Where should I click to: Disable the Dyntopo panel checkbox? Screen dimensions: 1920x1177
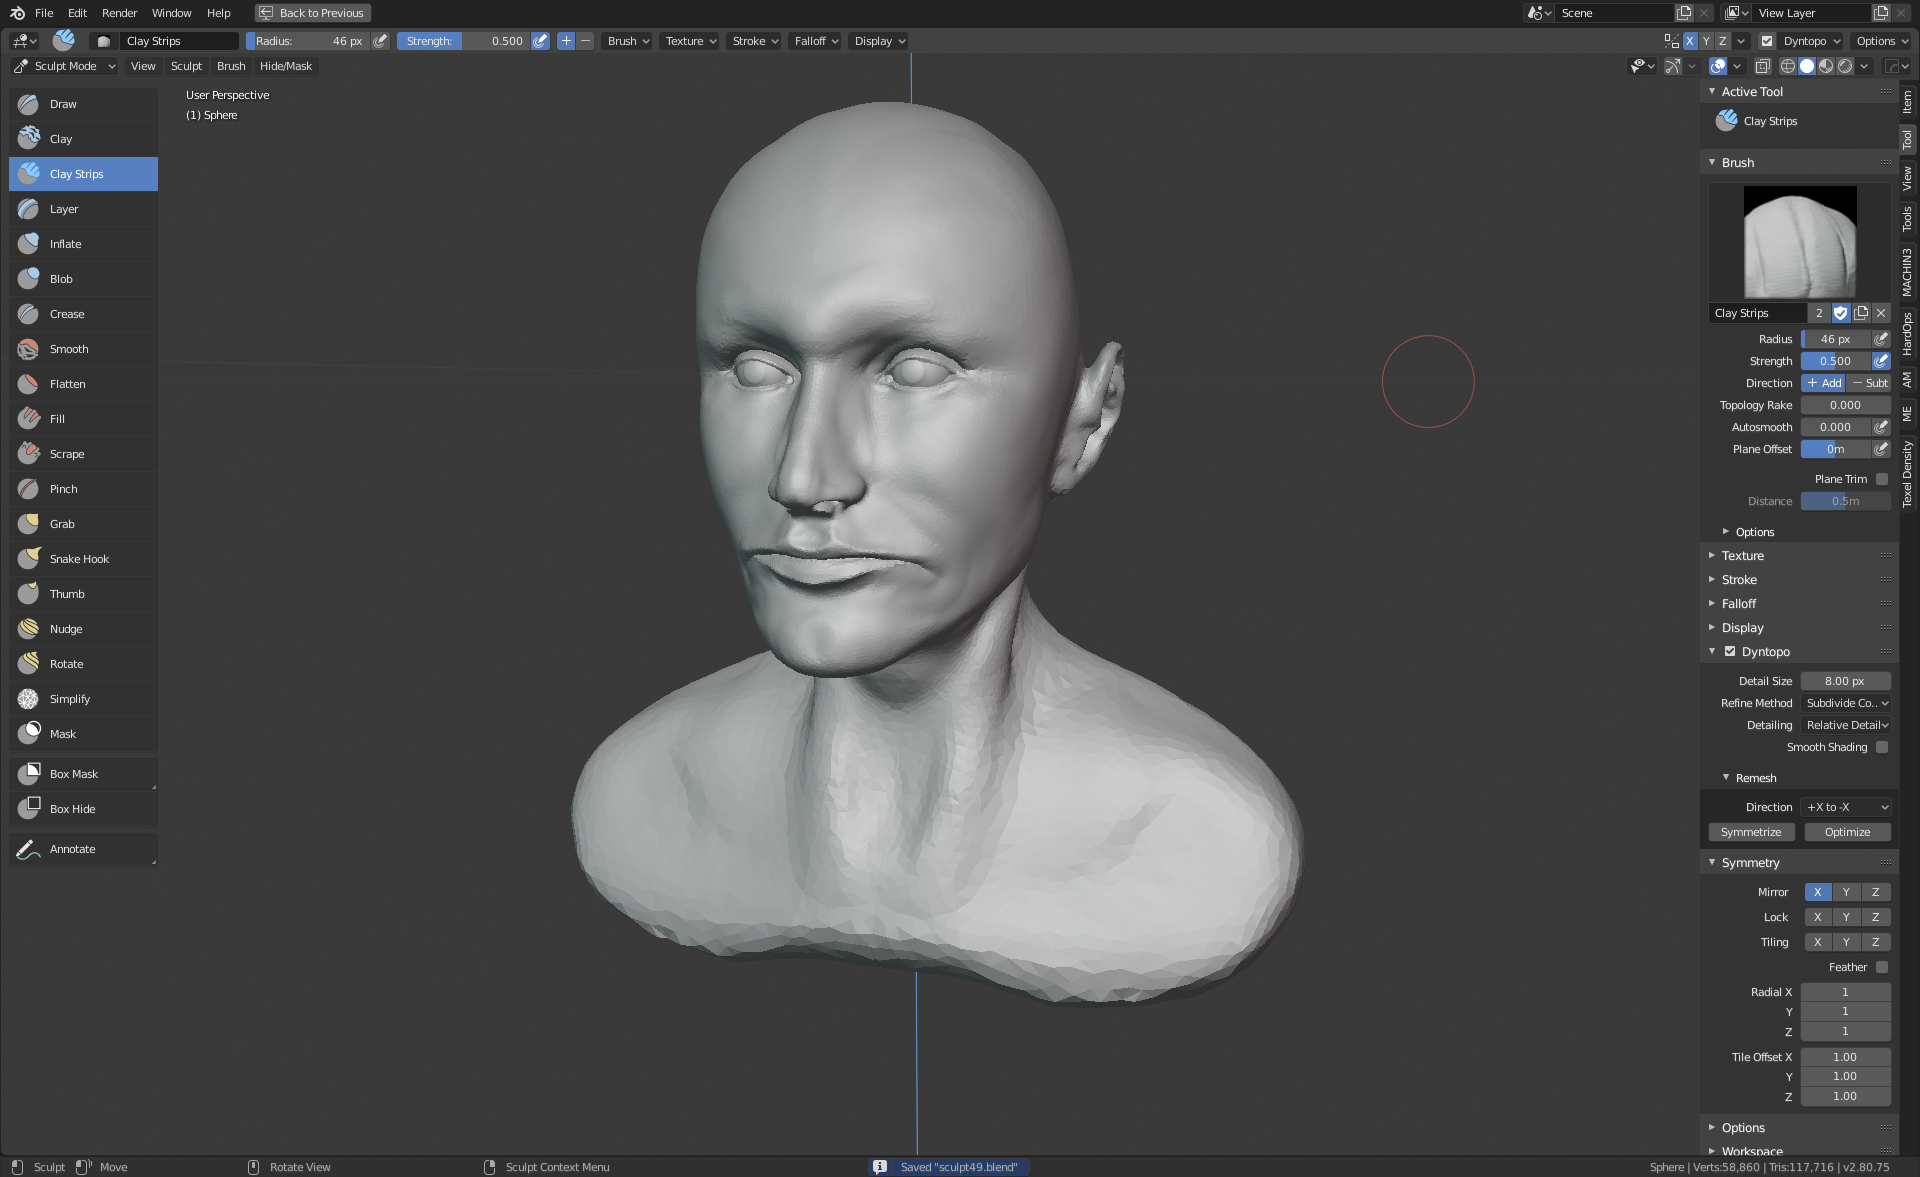(x=1730, y=651)
